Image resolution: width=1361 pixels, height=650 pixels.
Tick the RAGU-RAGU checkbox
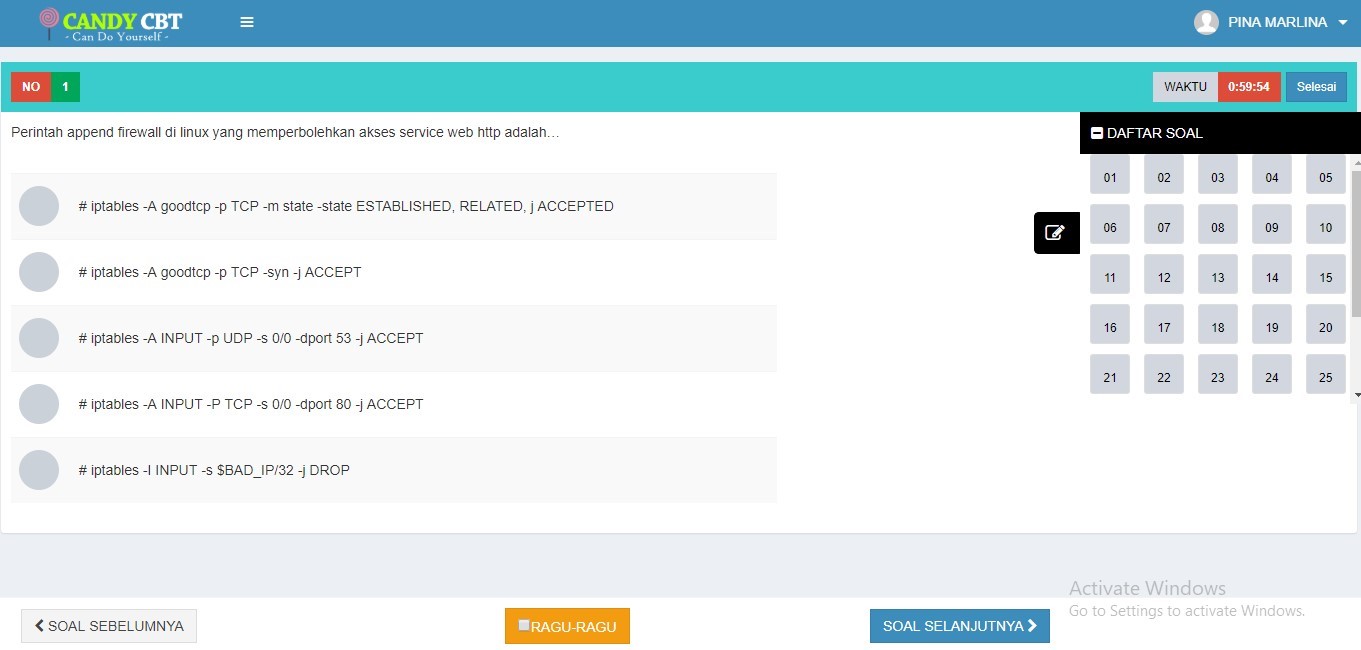click(524, 625)
